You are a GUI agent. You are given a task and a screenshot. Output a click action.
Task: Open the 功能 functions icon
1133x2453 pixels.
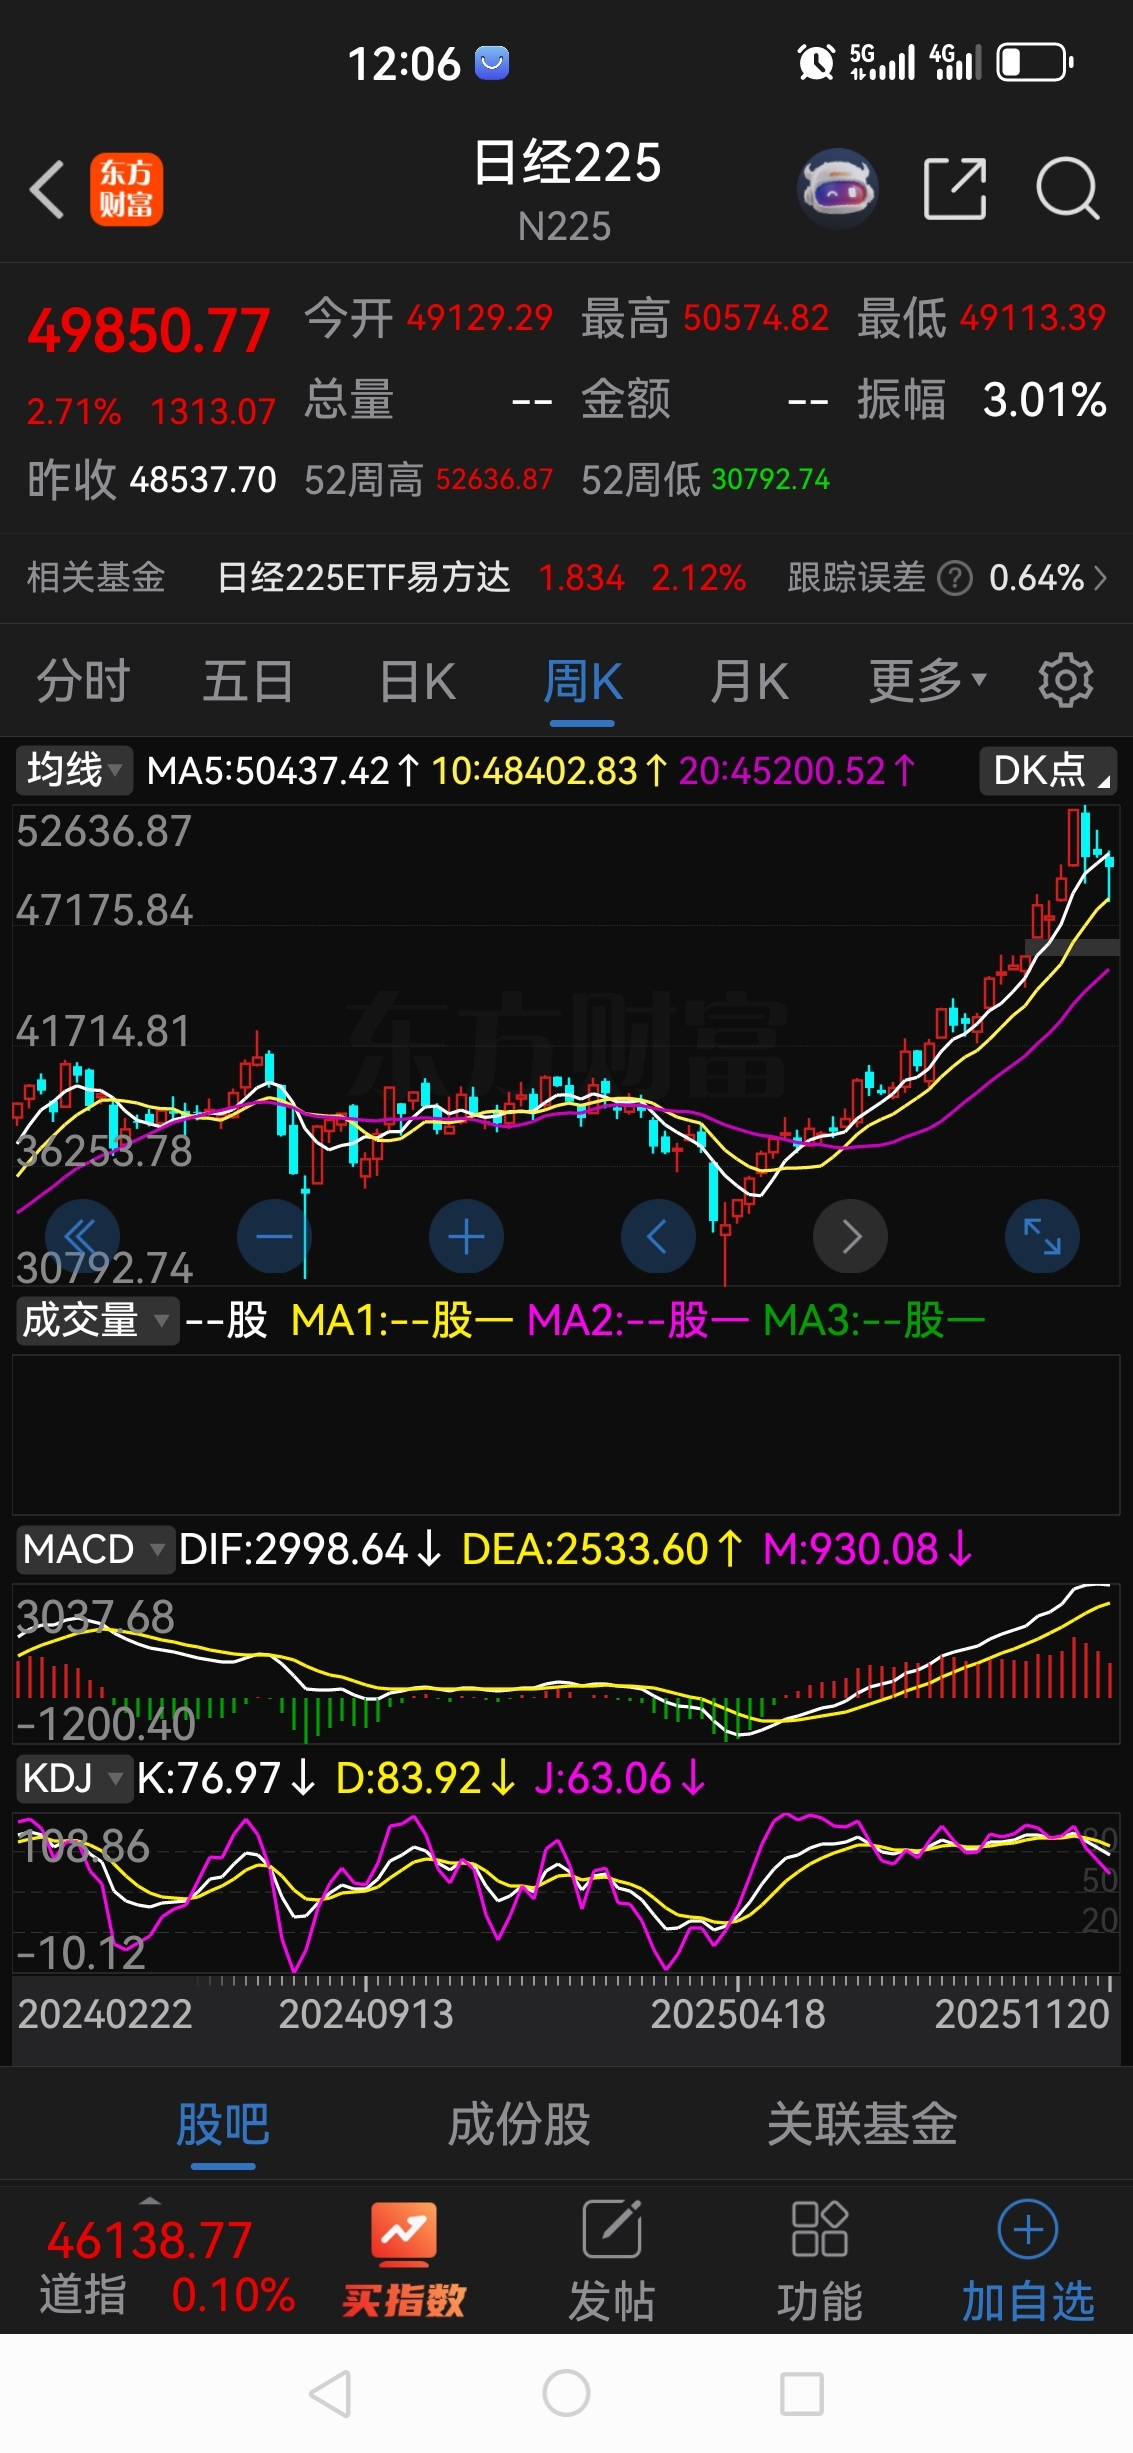click(820, 2259)
